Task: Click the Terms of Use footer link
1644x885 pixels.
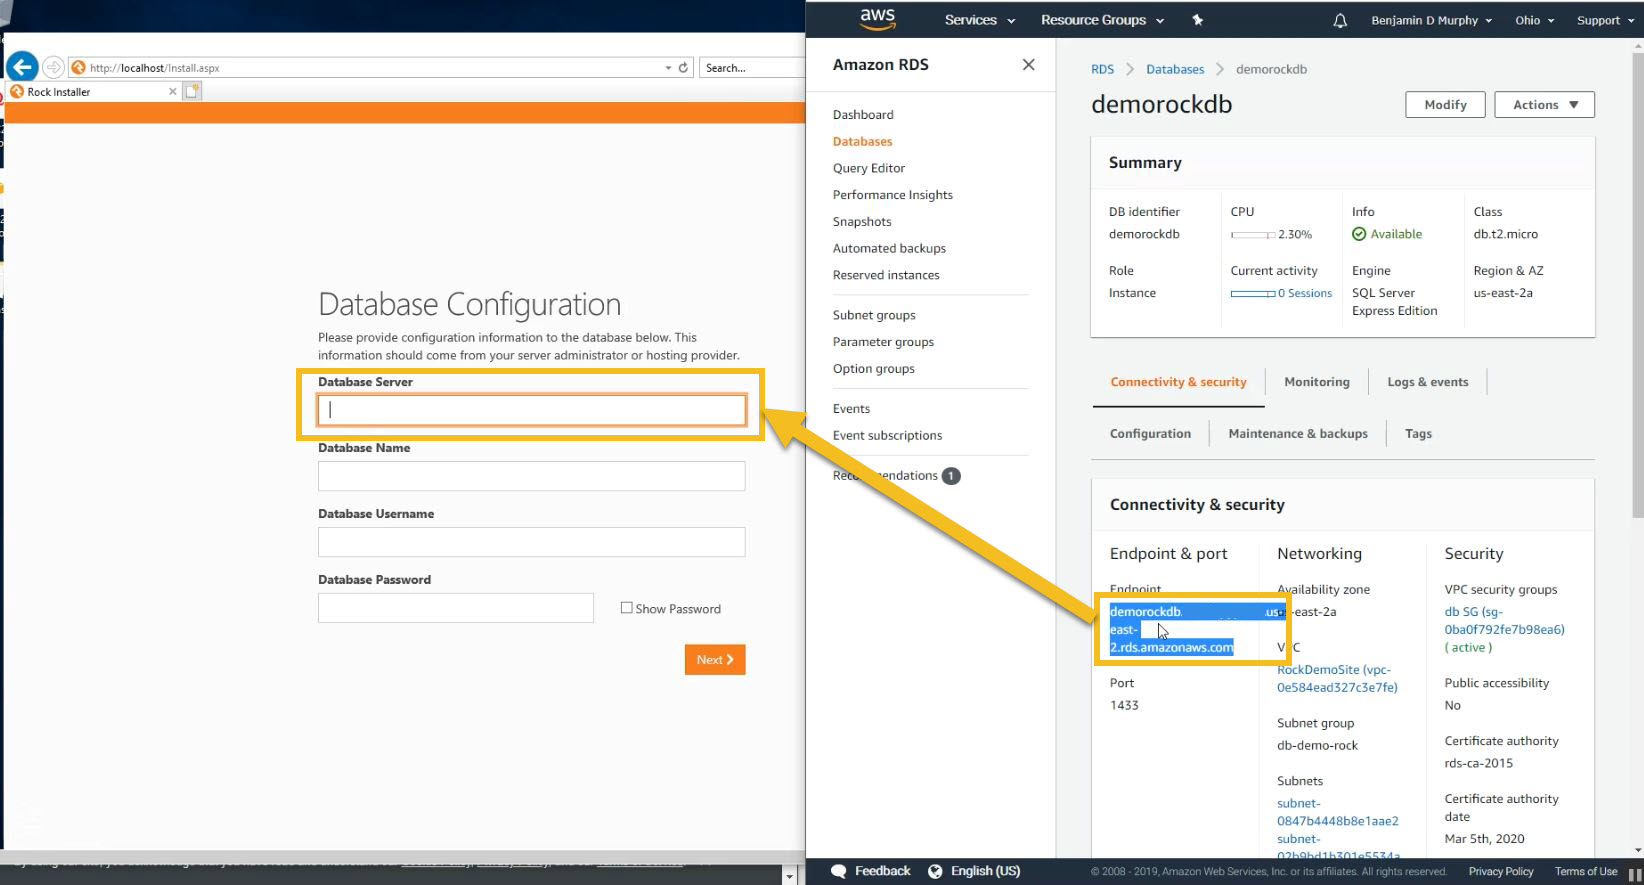Action: [1585, 872]
